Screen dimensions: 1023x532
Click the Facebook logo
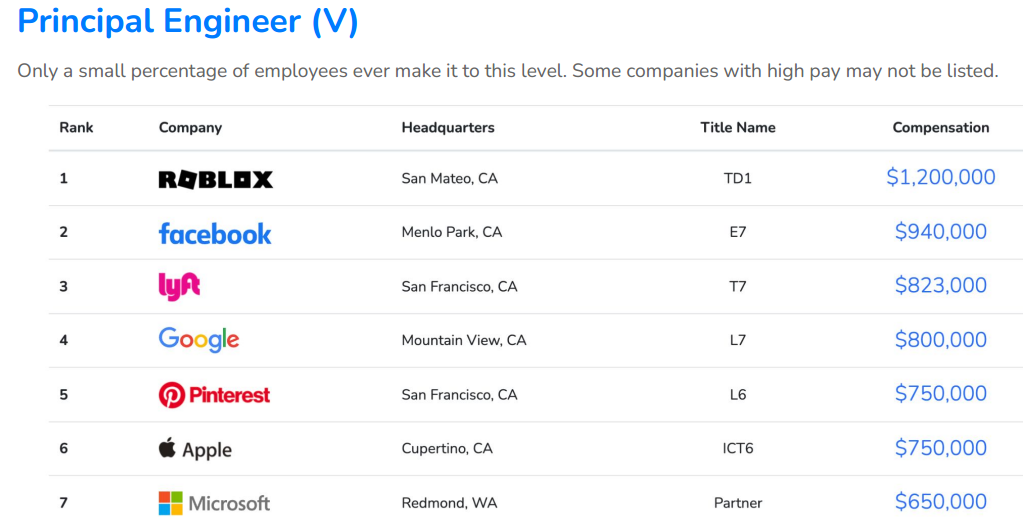tap(215, 233)
